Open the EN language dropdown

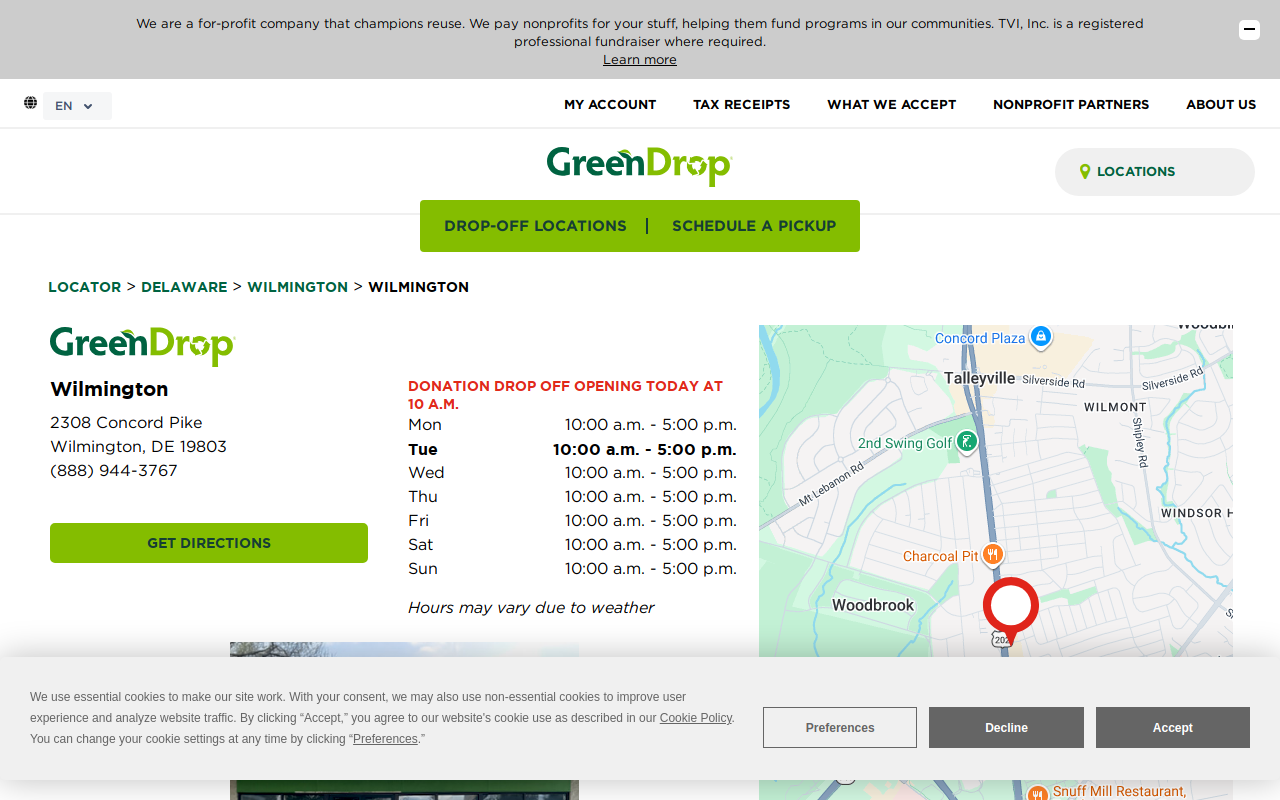tap(77, 106)
